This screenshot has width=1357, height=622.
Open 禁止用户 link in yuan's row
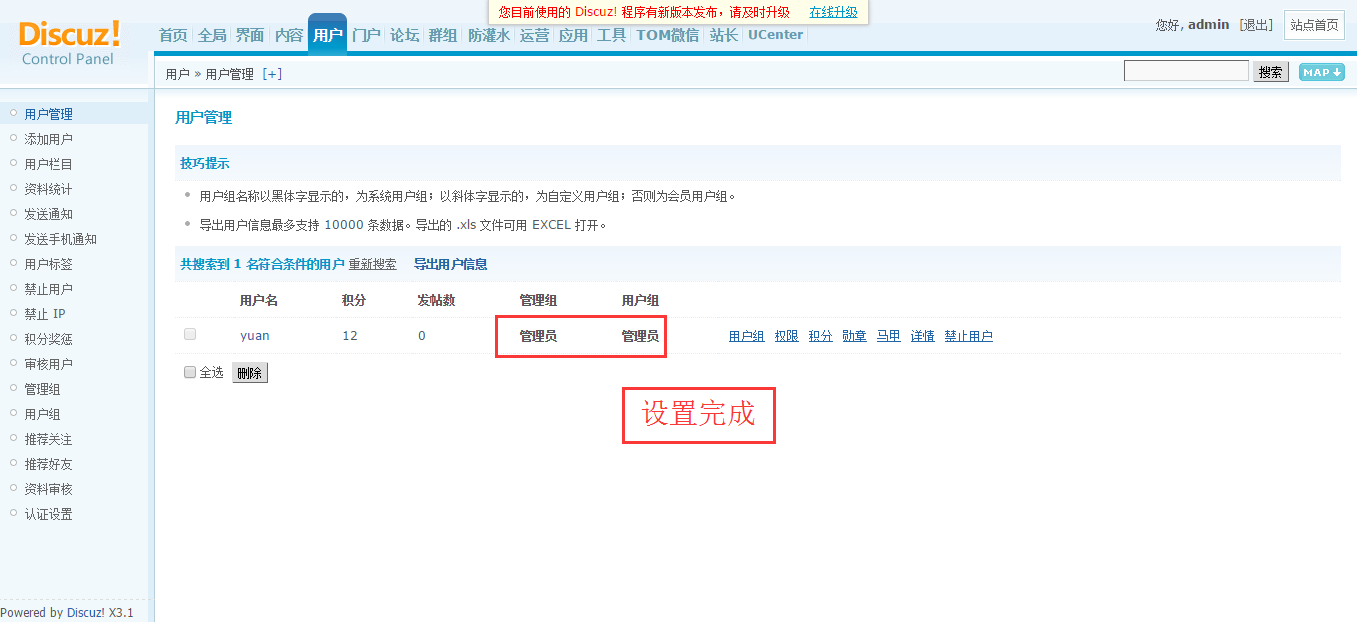pyautogui.click(x=968, y=336)
